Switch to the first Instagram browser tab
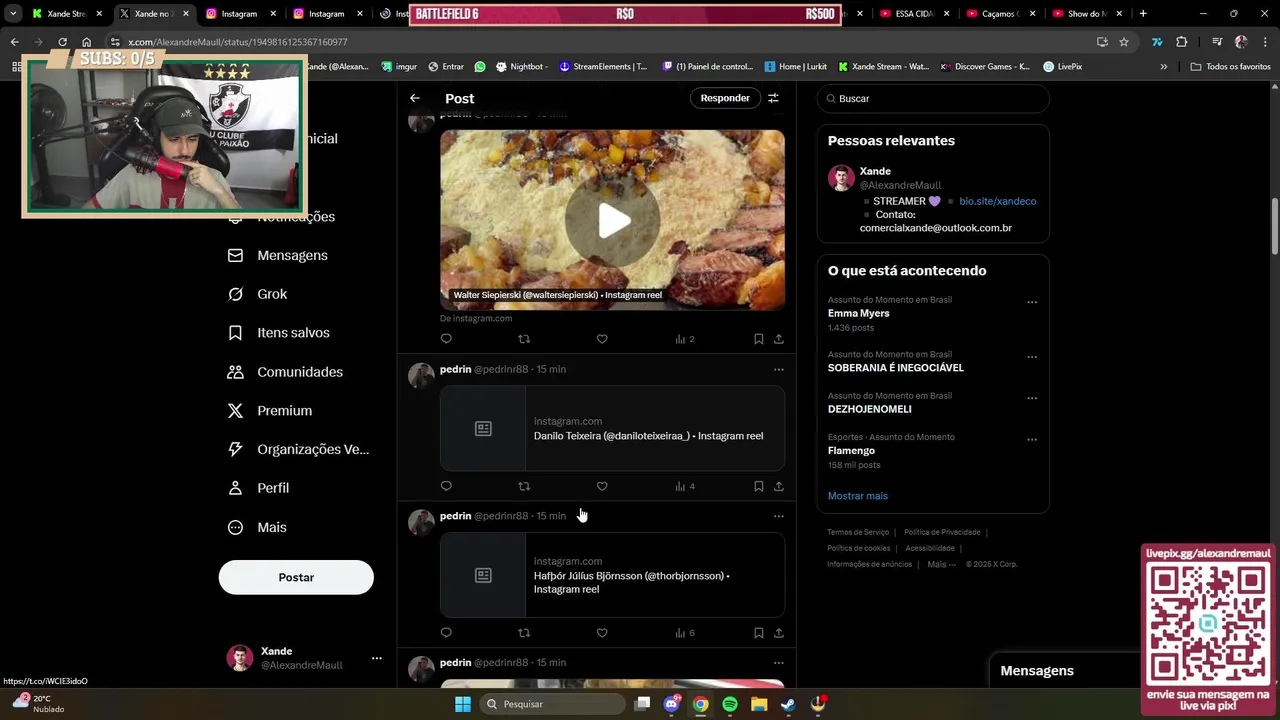The image size is (1280, 720). [x=239, y=14]
